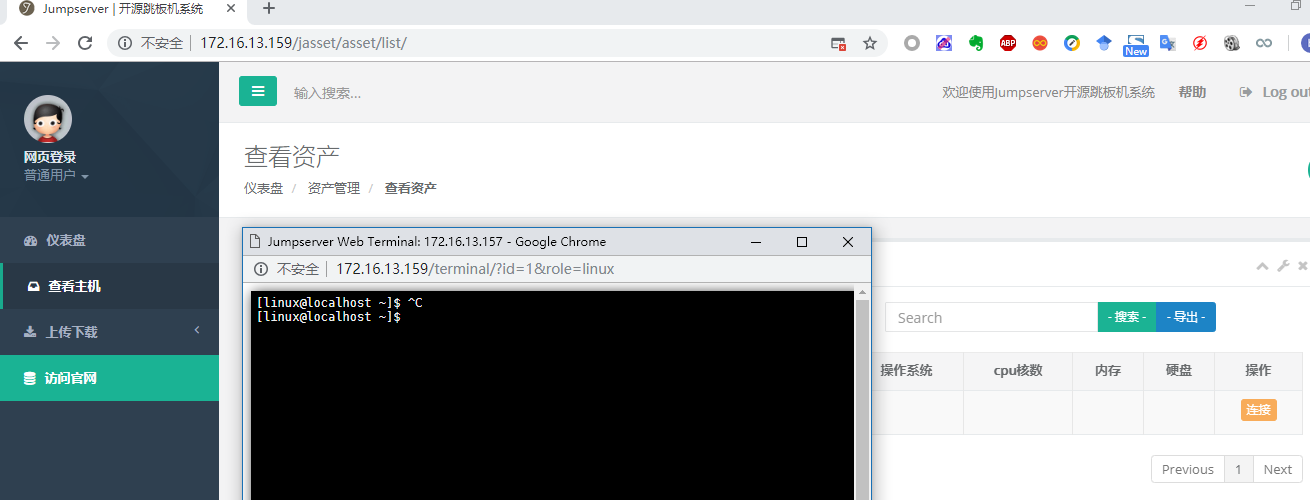Click 资产管理 in the breadcrumb
The height and width of the screenshot is (500, 1310).
click(334, 188)
